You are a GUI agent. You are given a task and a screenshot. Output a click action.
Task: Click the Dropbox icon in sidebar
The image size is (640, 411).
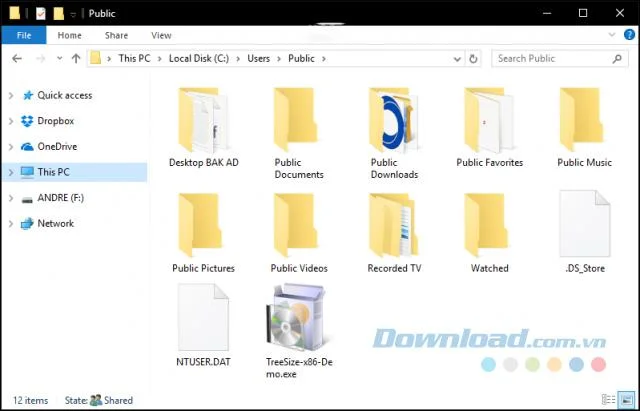coord(27,121)
